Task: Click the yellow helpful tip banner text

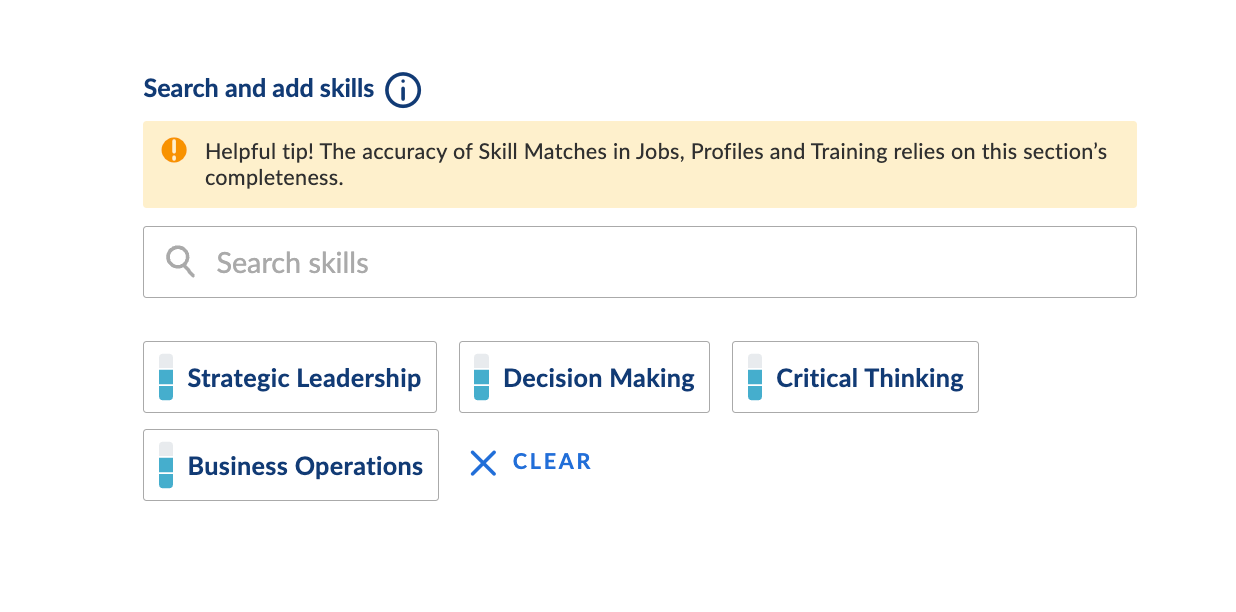Action: coord(655,153)
